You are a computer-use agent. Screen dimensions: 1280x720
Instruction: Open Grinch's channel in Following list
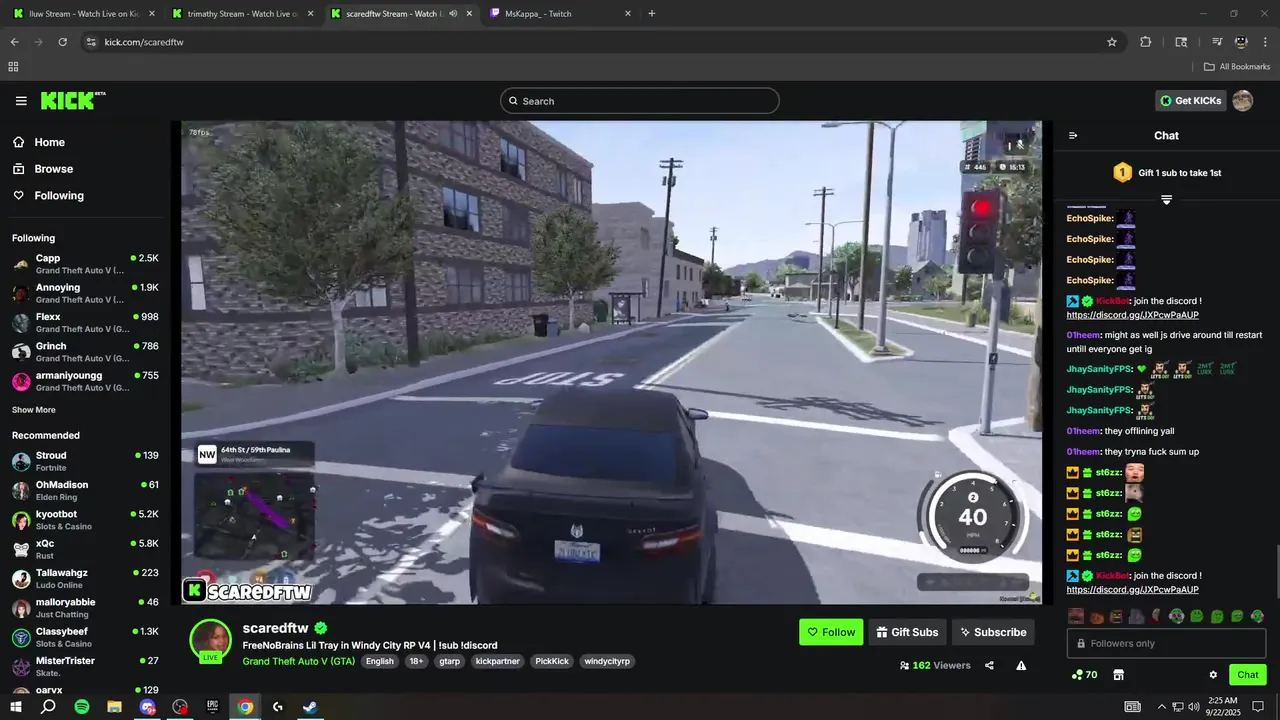click(85, 352)
